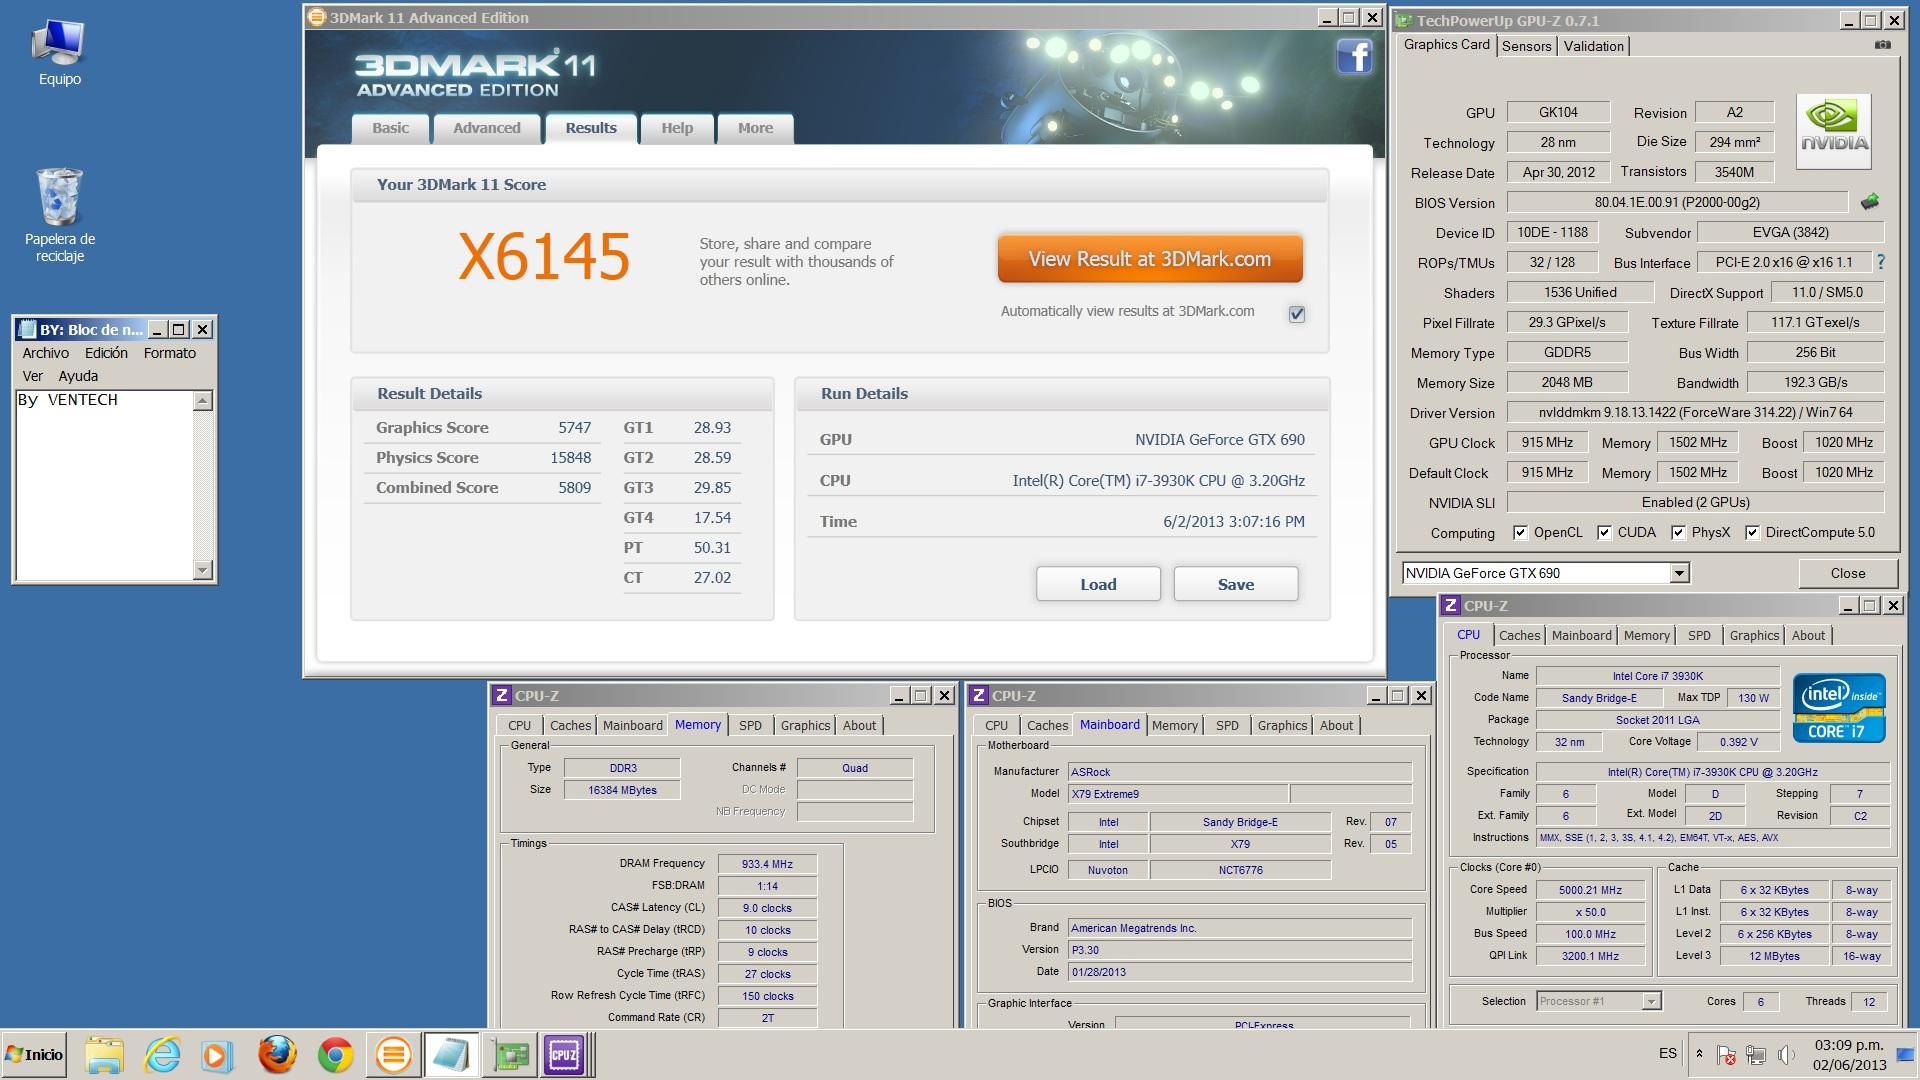The height and width of the screenshot is (1080, 1920).
Task: Toggle the OpenCL checkbox in GPU-Z
Action: tap(1520, 532)
